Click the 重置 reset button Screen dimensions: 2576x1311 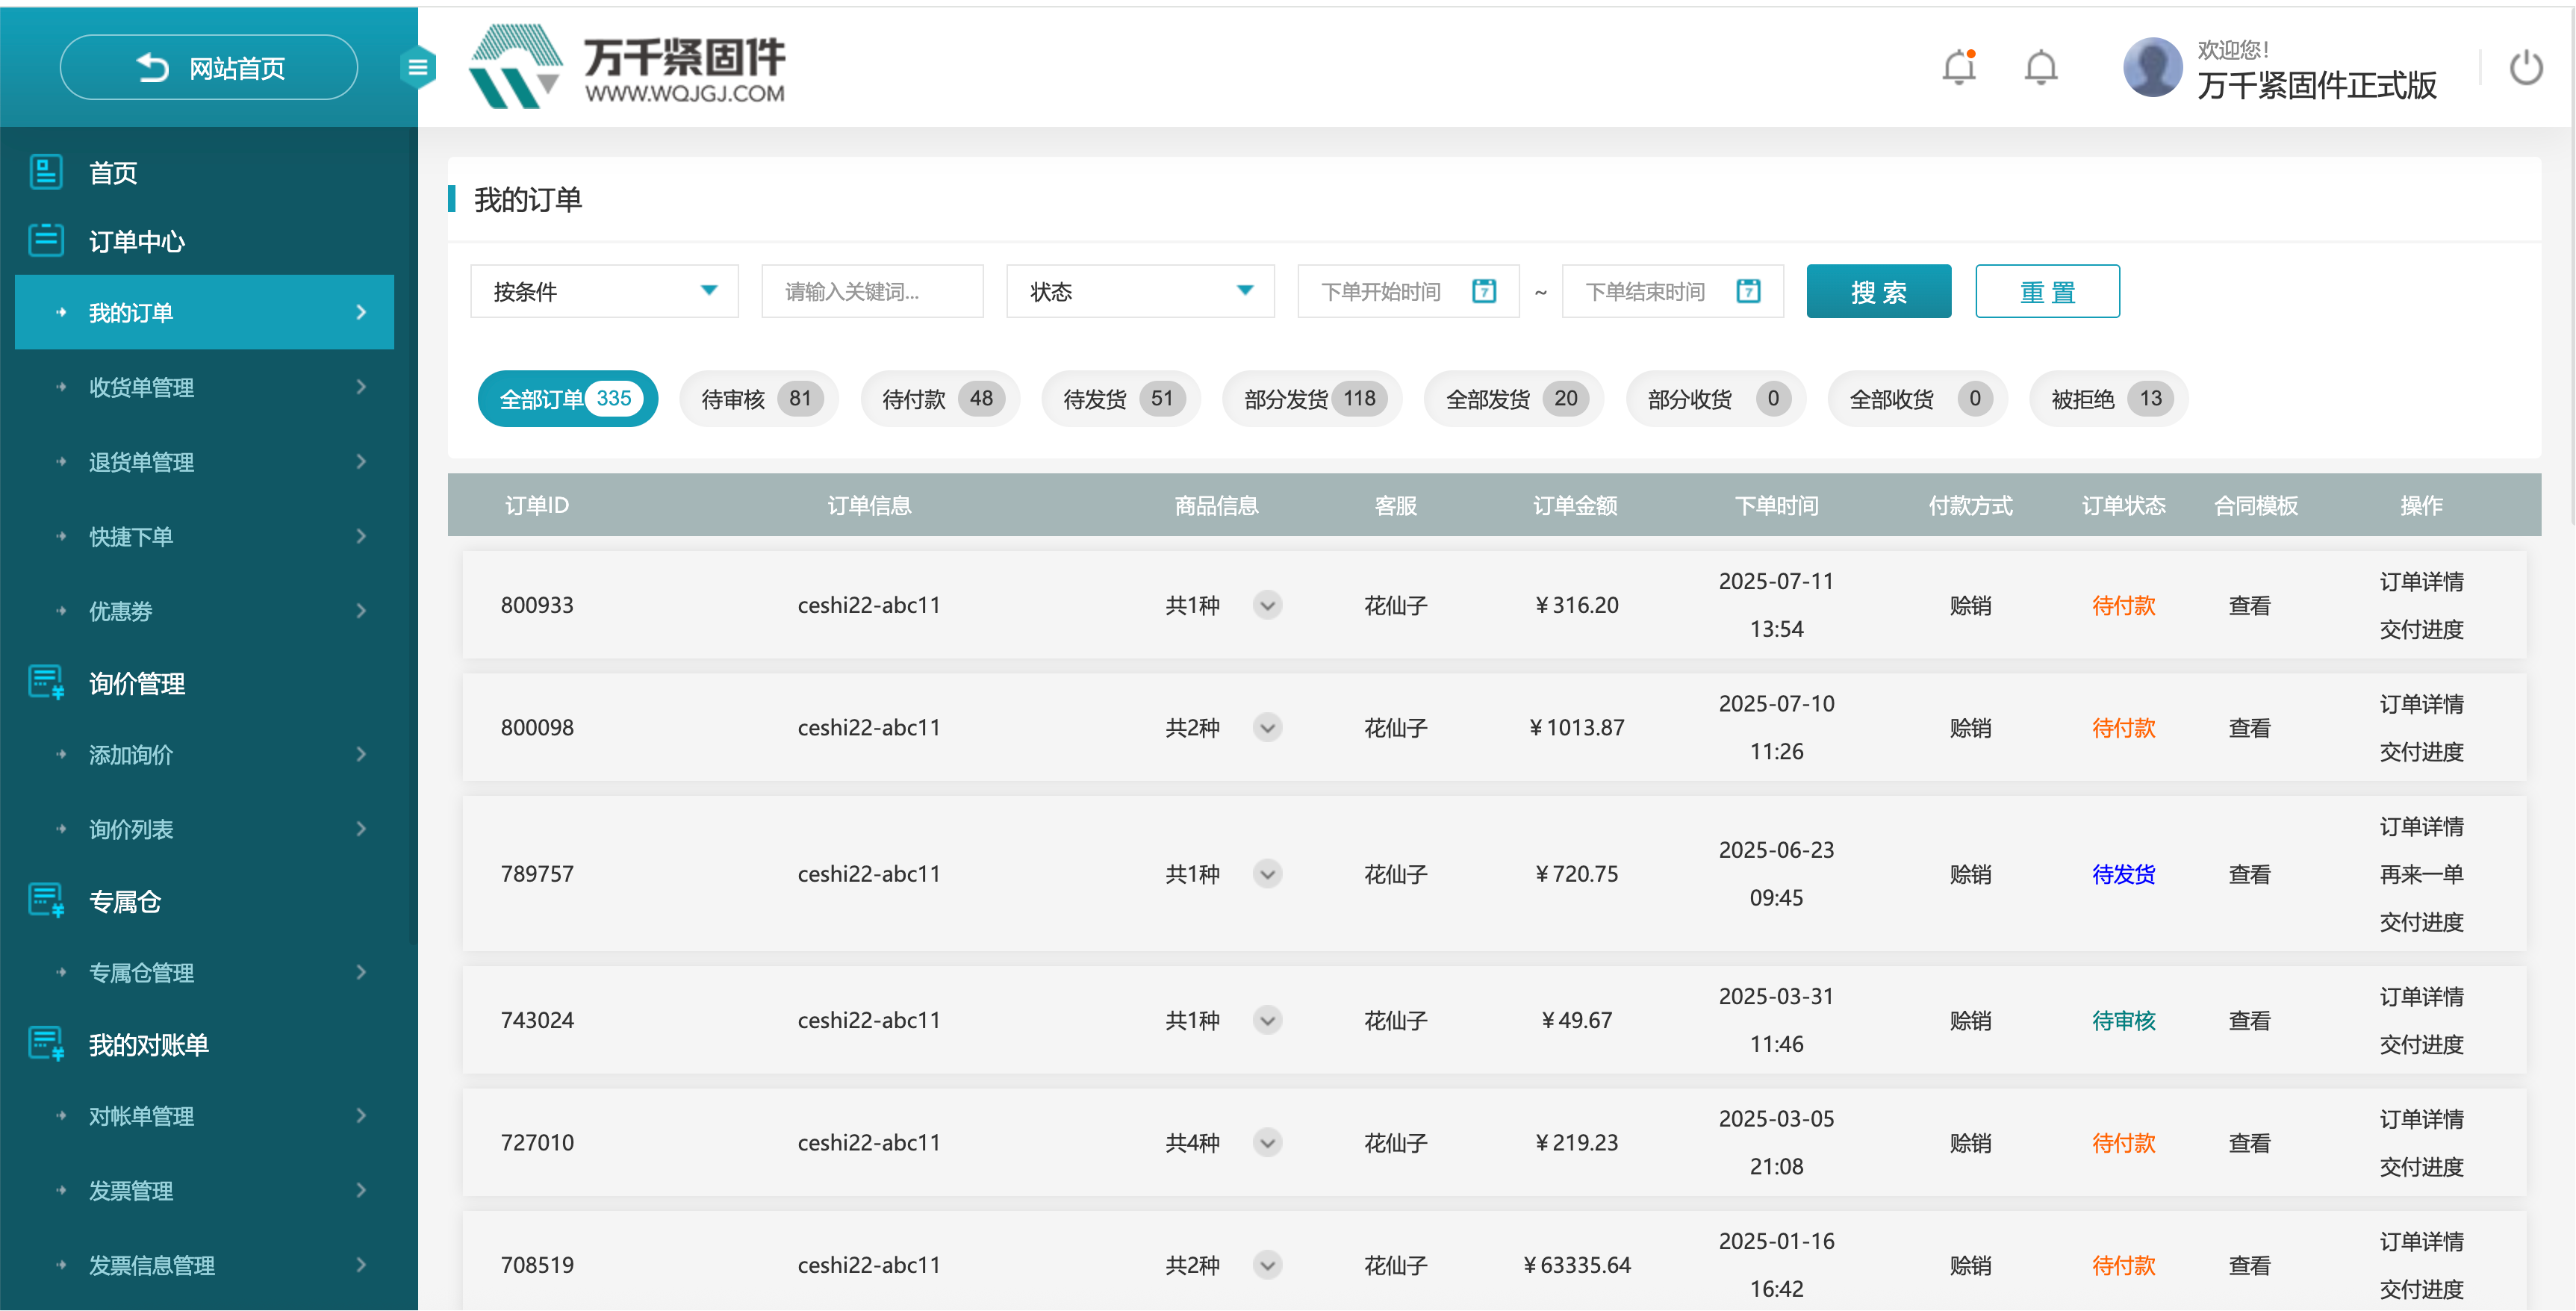2046,292
